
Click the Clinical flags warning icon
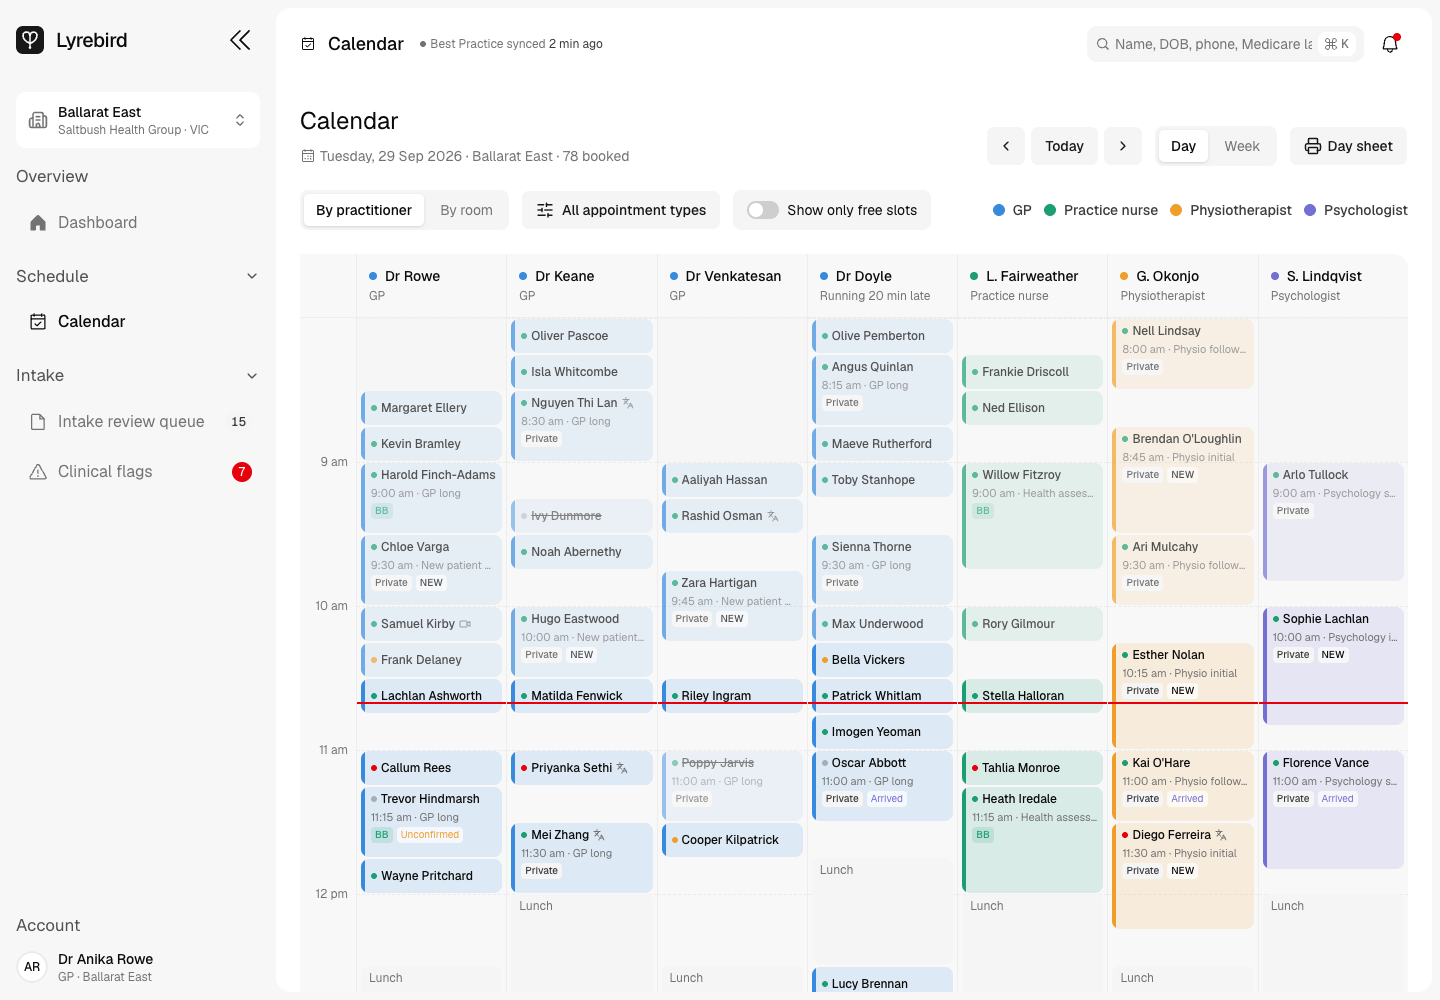(x=38, y=472)
